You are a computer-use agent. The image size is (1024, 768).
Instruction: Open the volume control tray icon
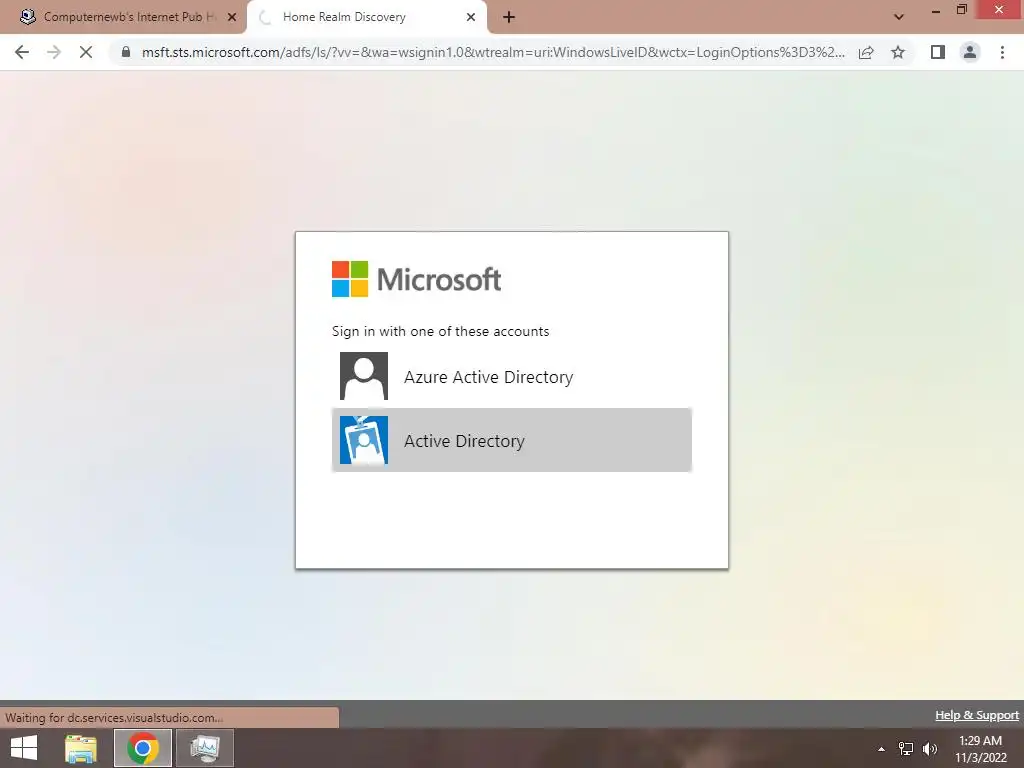click(x=929, y=749)
